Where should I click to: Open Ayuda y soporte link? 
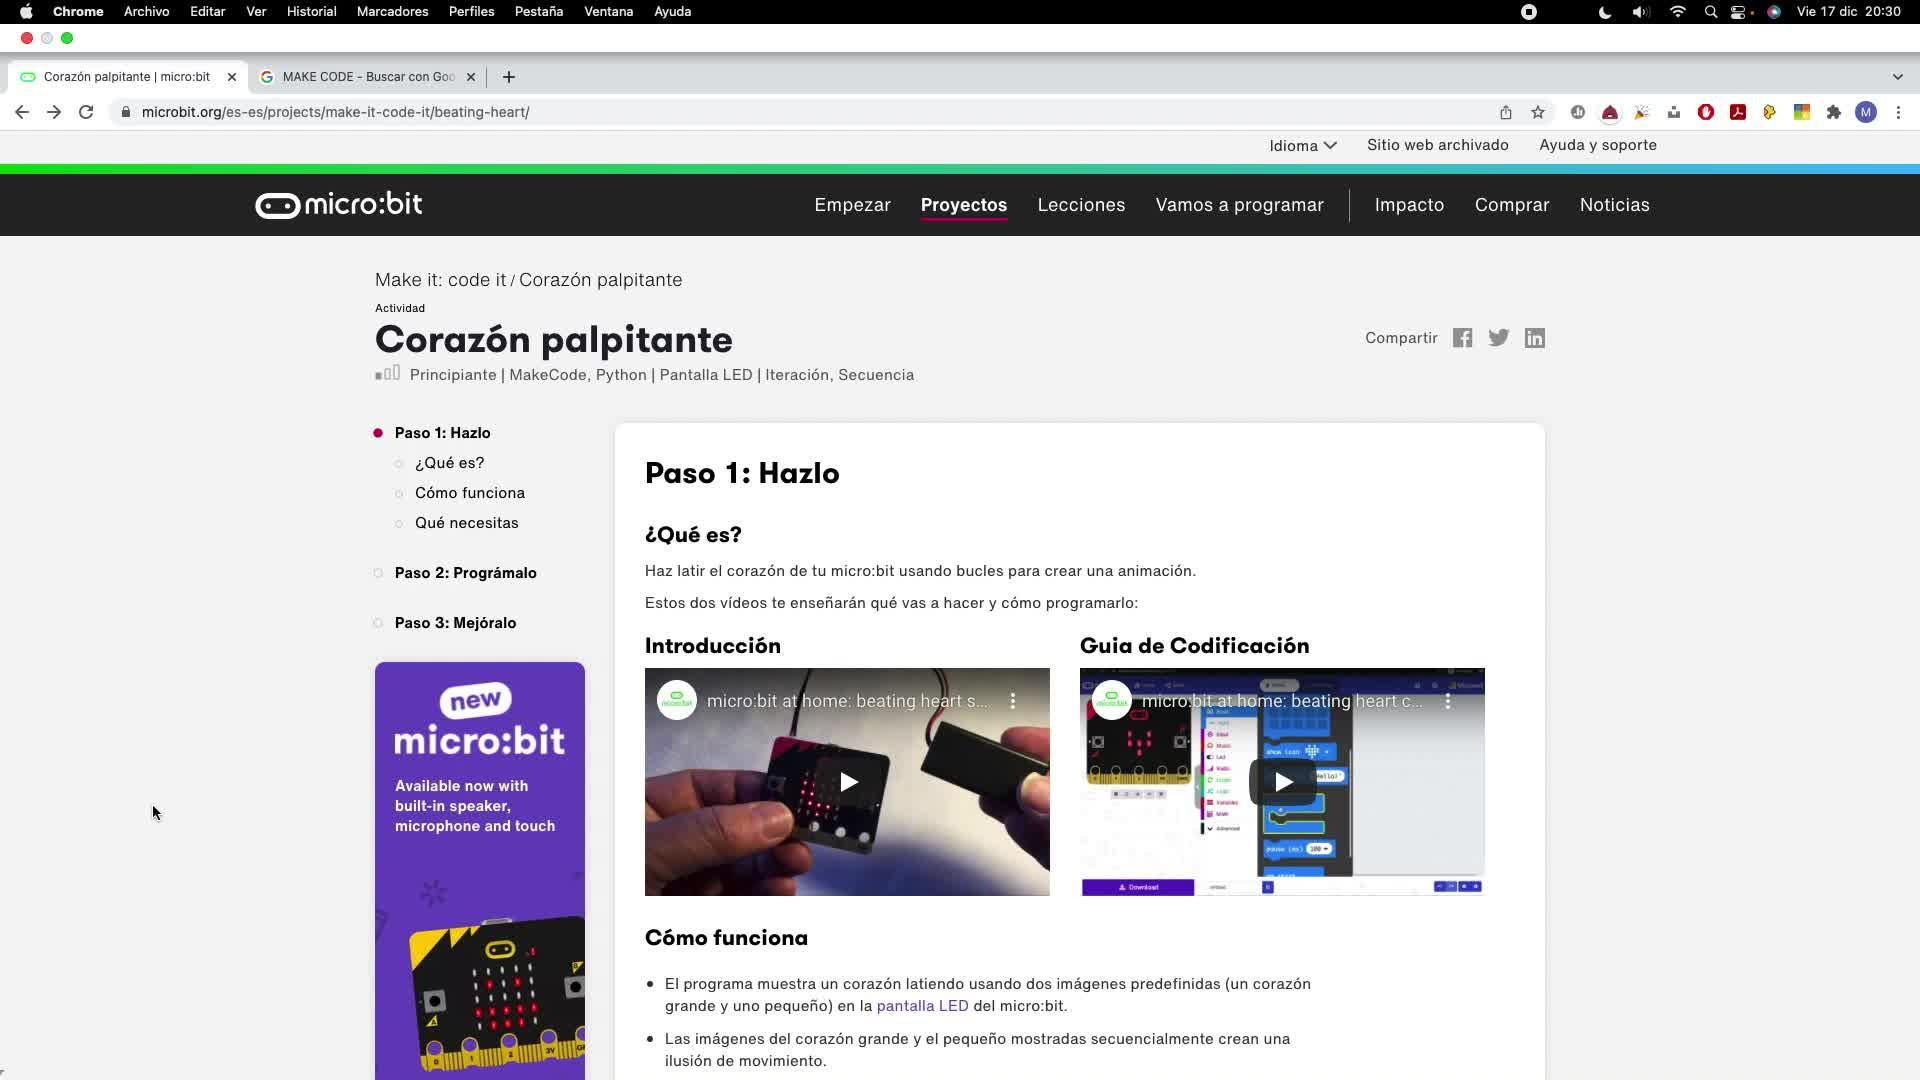coord(1597,145)
